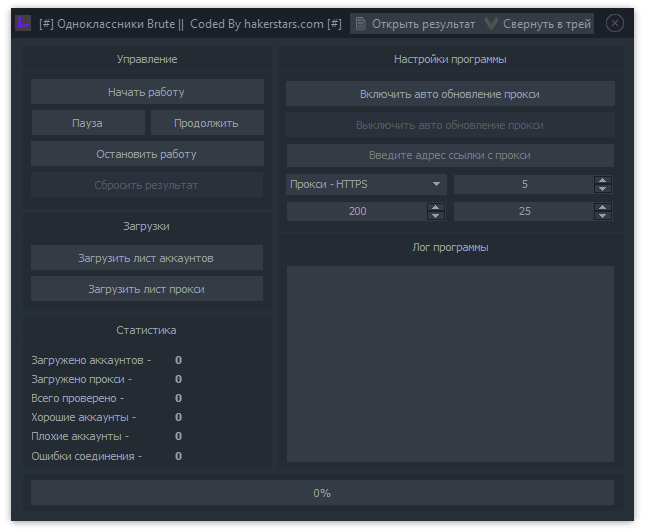Click the Лог программы heading

(450, 247)
